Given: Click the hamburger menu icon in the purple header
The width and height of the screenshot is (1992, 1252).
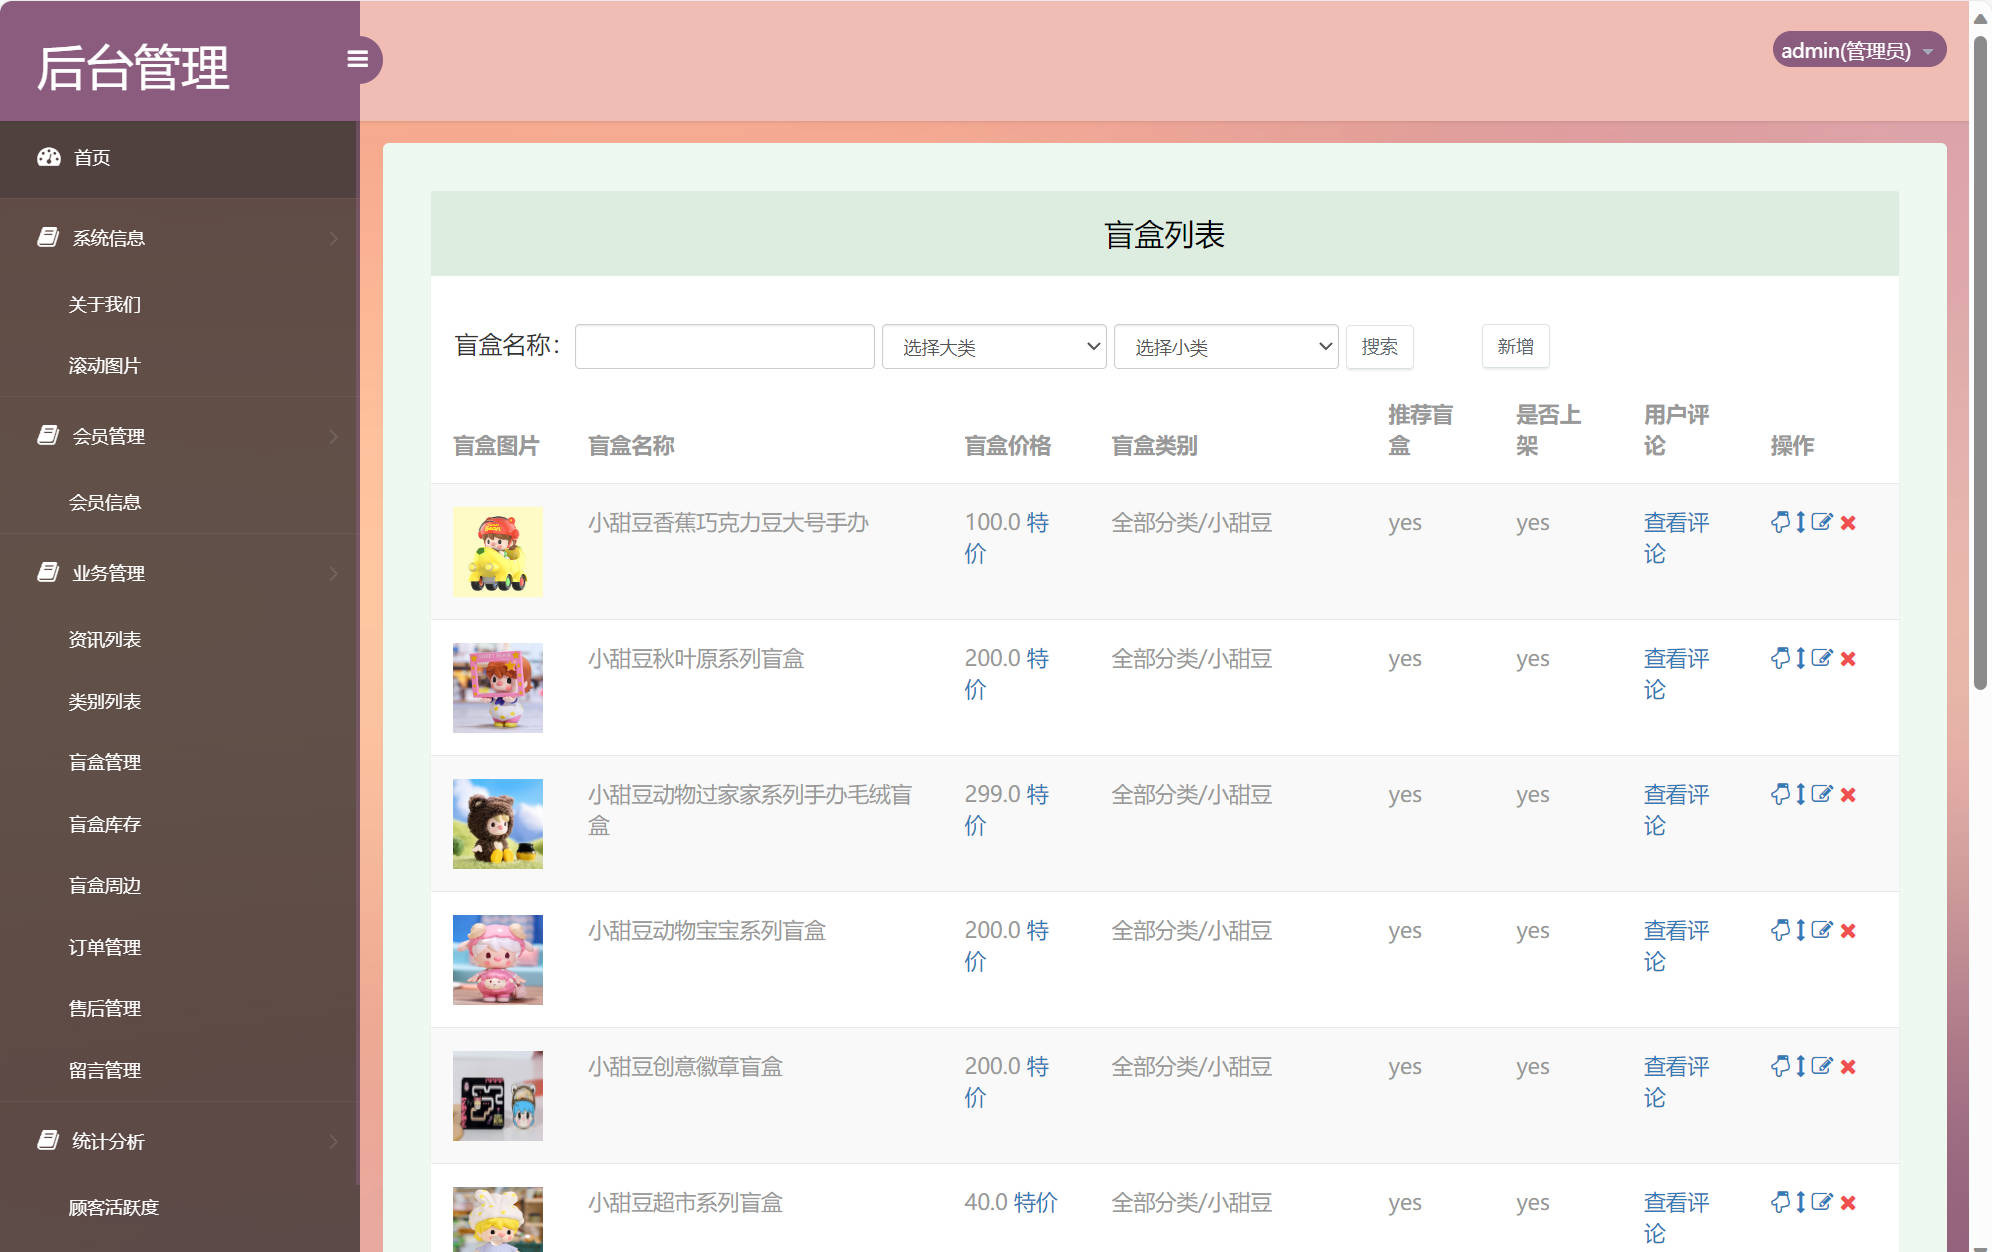Looking at the screenshot, I should pyautogui.click(x=359, y=59).
